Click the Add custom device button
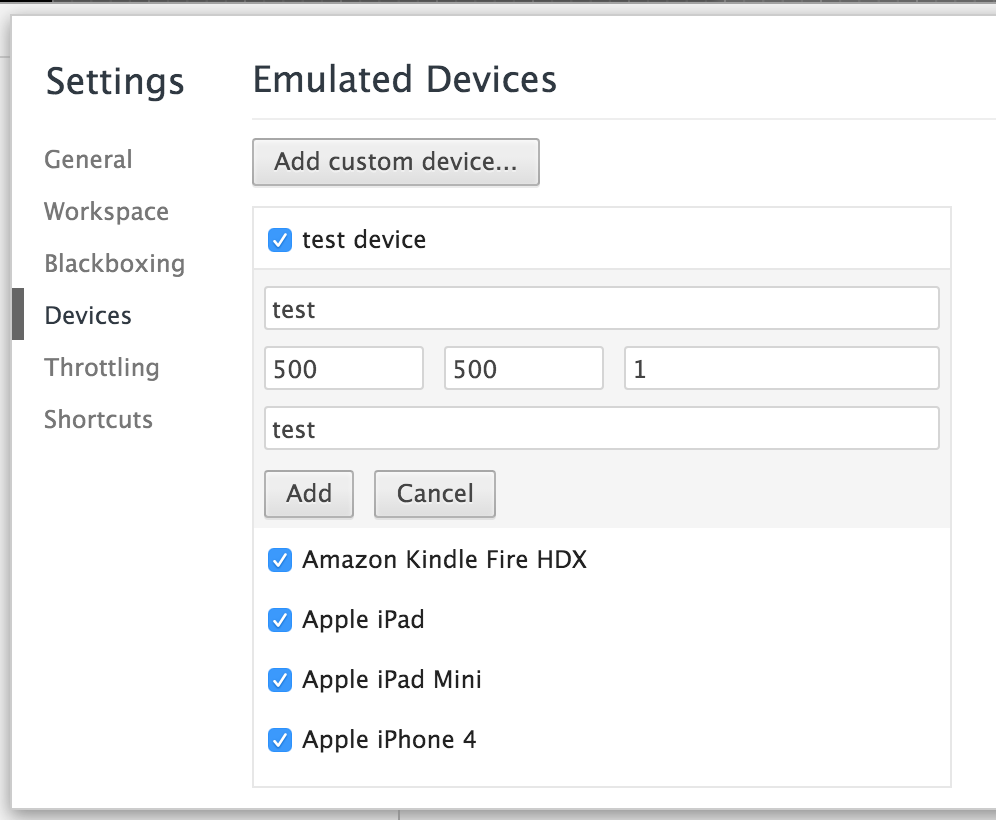Image resolution: width=996 pixels, height=820 pixels. click(395, 162)
